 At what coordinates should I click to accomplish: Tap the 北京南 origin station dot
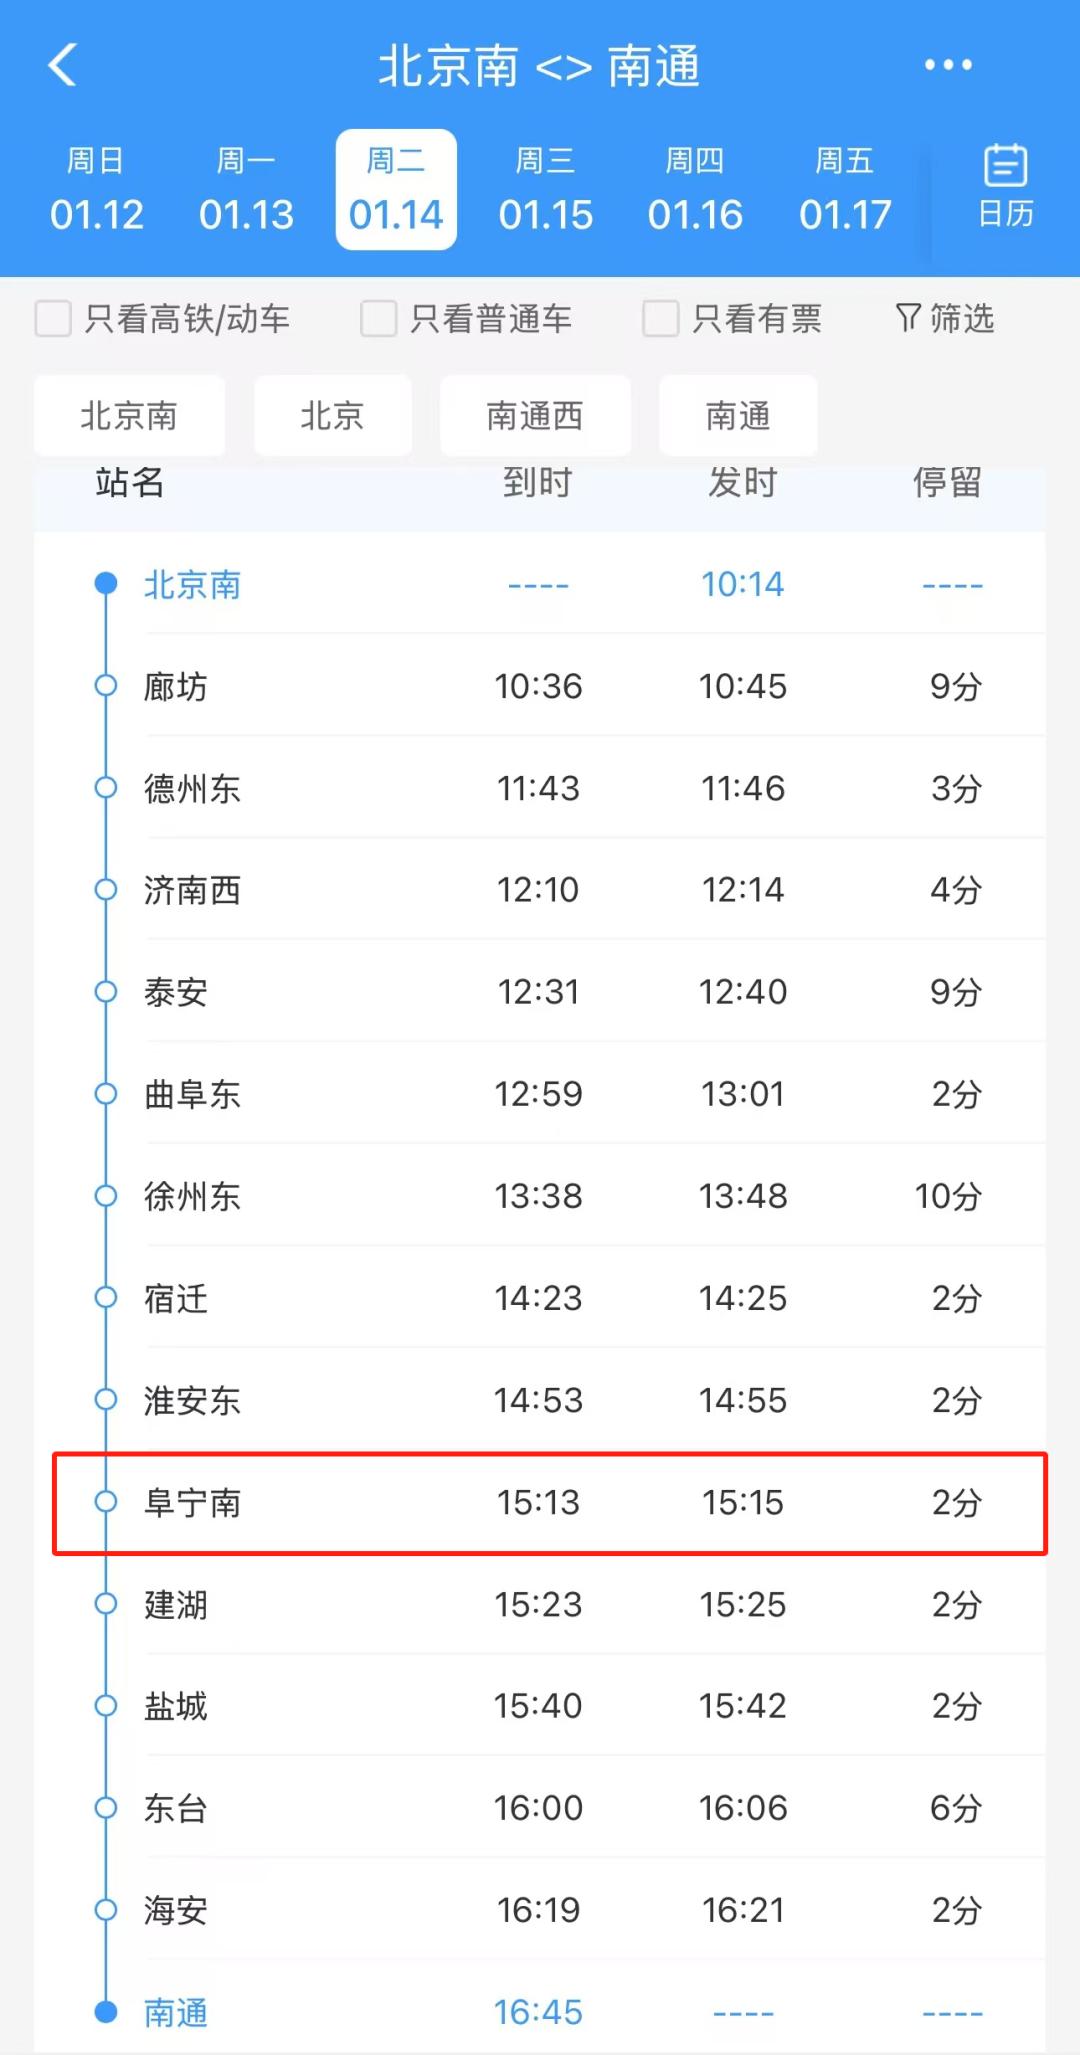[x=106, y=584]
